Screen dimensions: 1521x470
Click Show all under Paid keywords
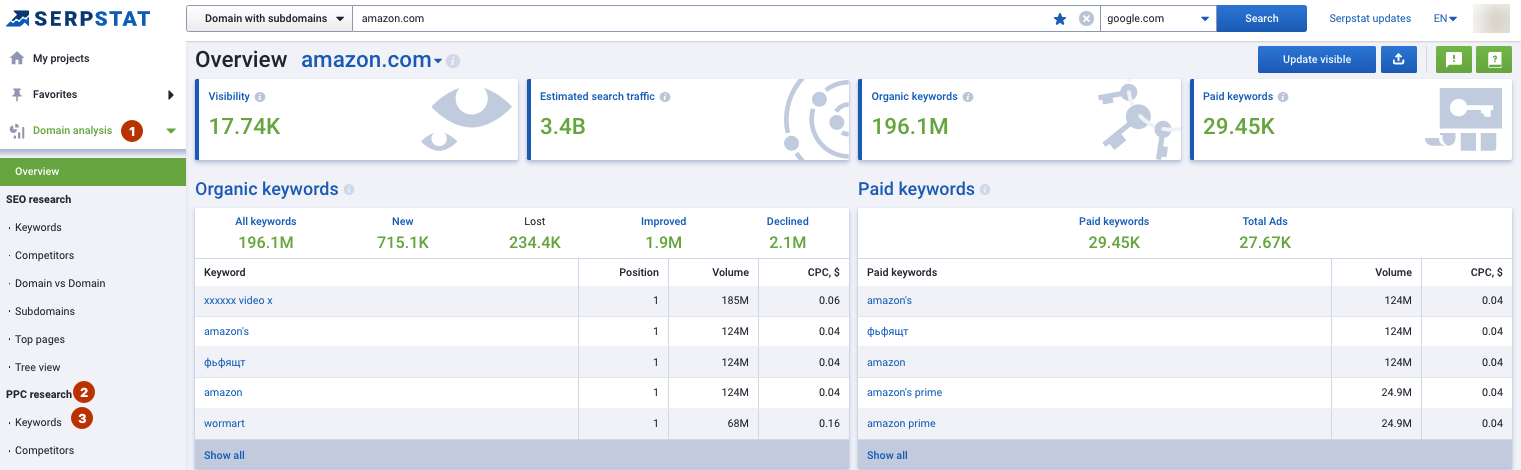pyautogui.click(x=887, y=455)
